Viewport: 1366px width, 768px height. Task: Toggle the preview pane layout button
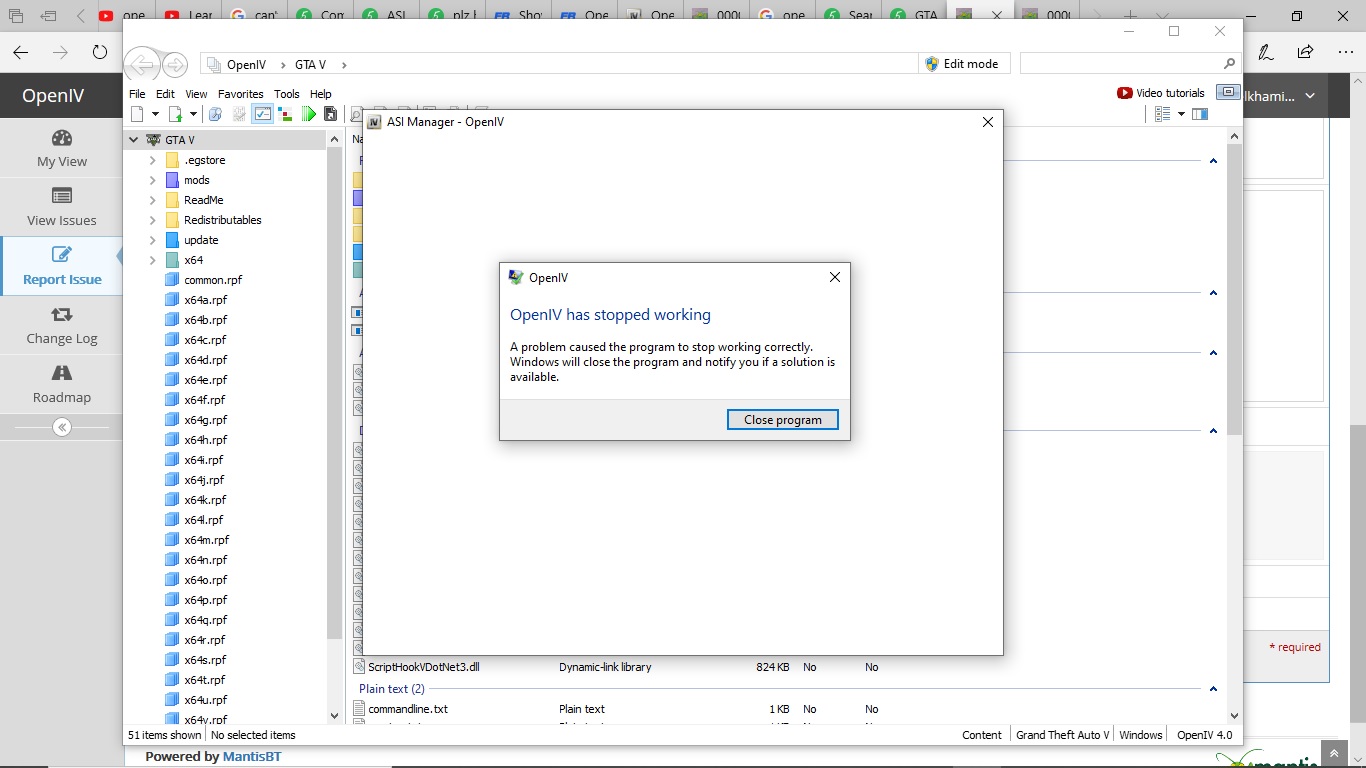tap(1200, 114)
